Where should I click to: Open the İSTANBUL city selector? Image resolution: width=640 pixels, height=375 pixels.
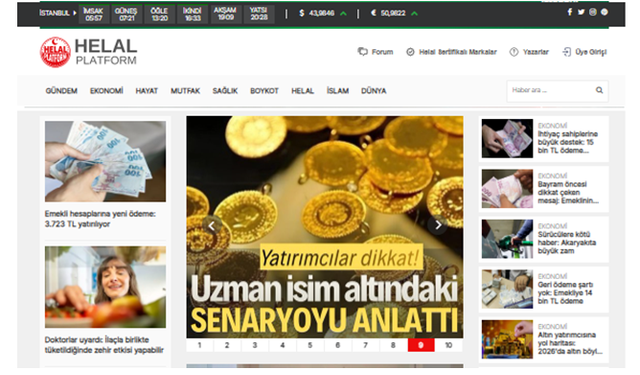[x=58, y=13]
